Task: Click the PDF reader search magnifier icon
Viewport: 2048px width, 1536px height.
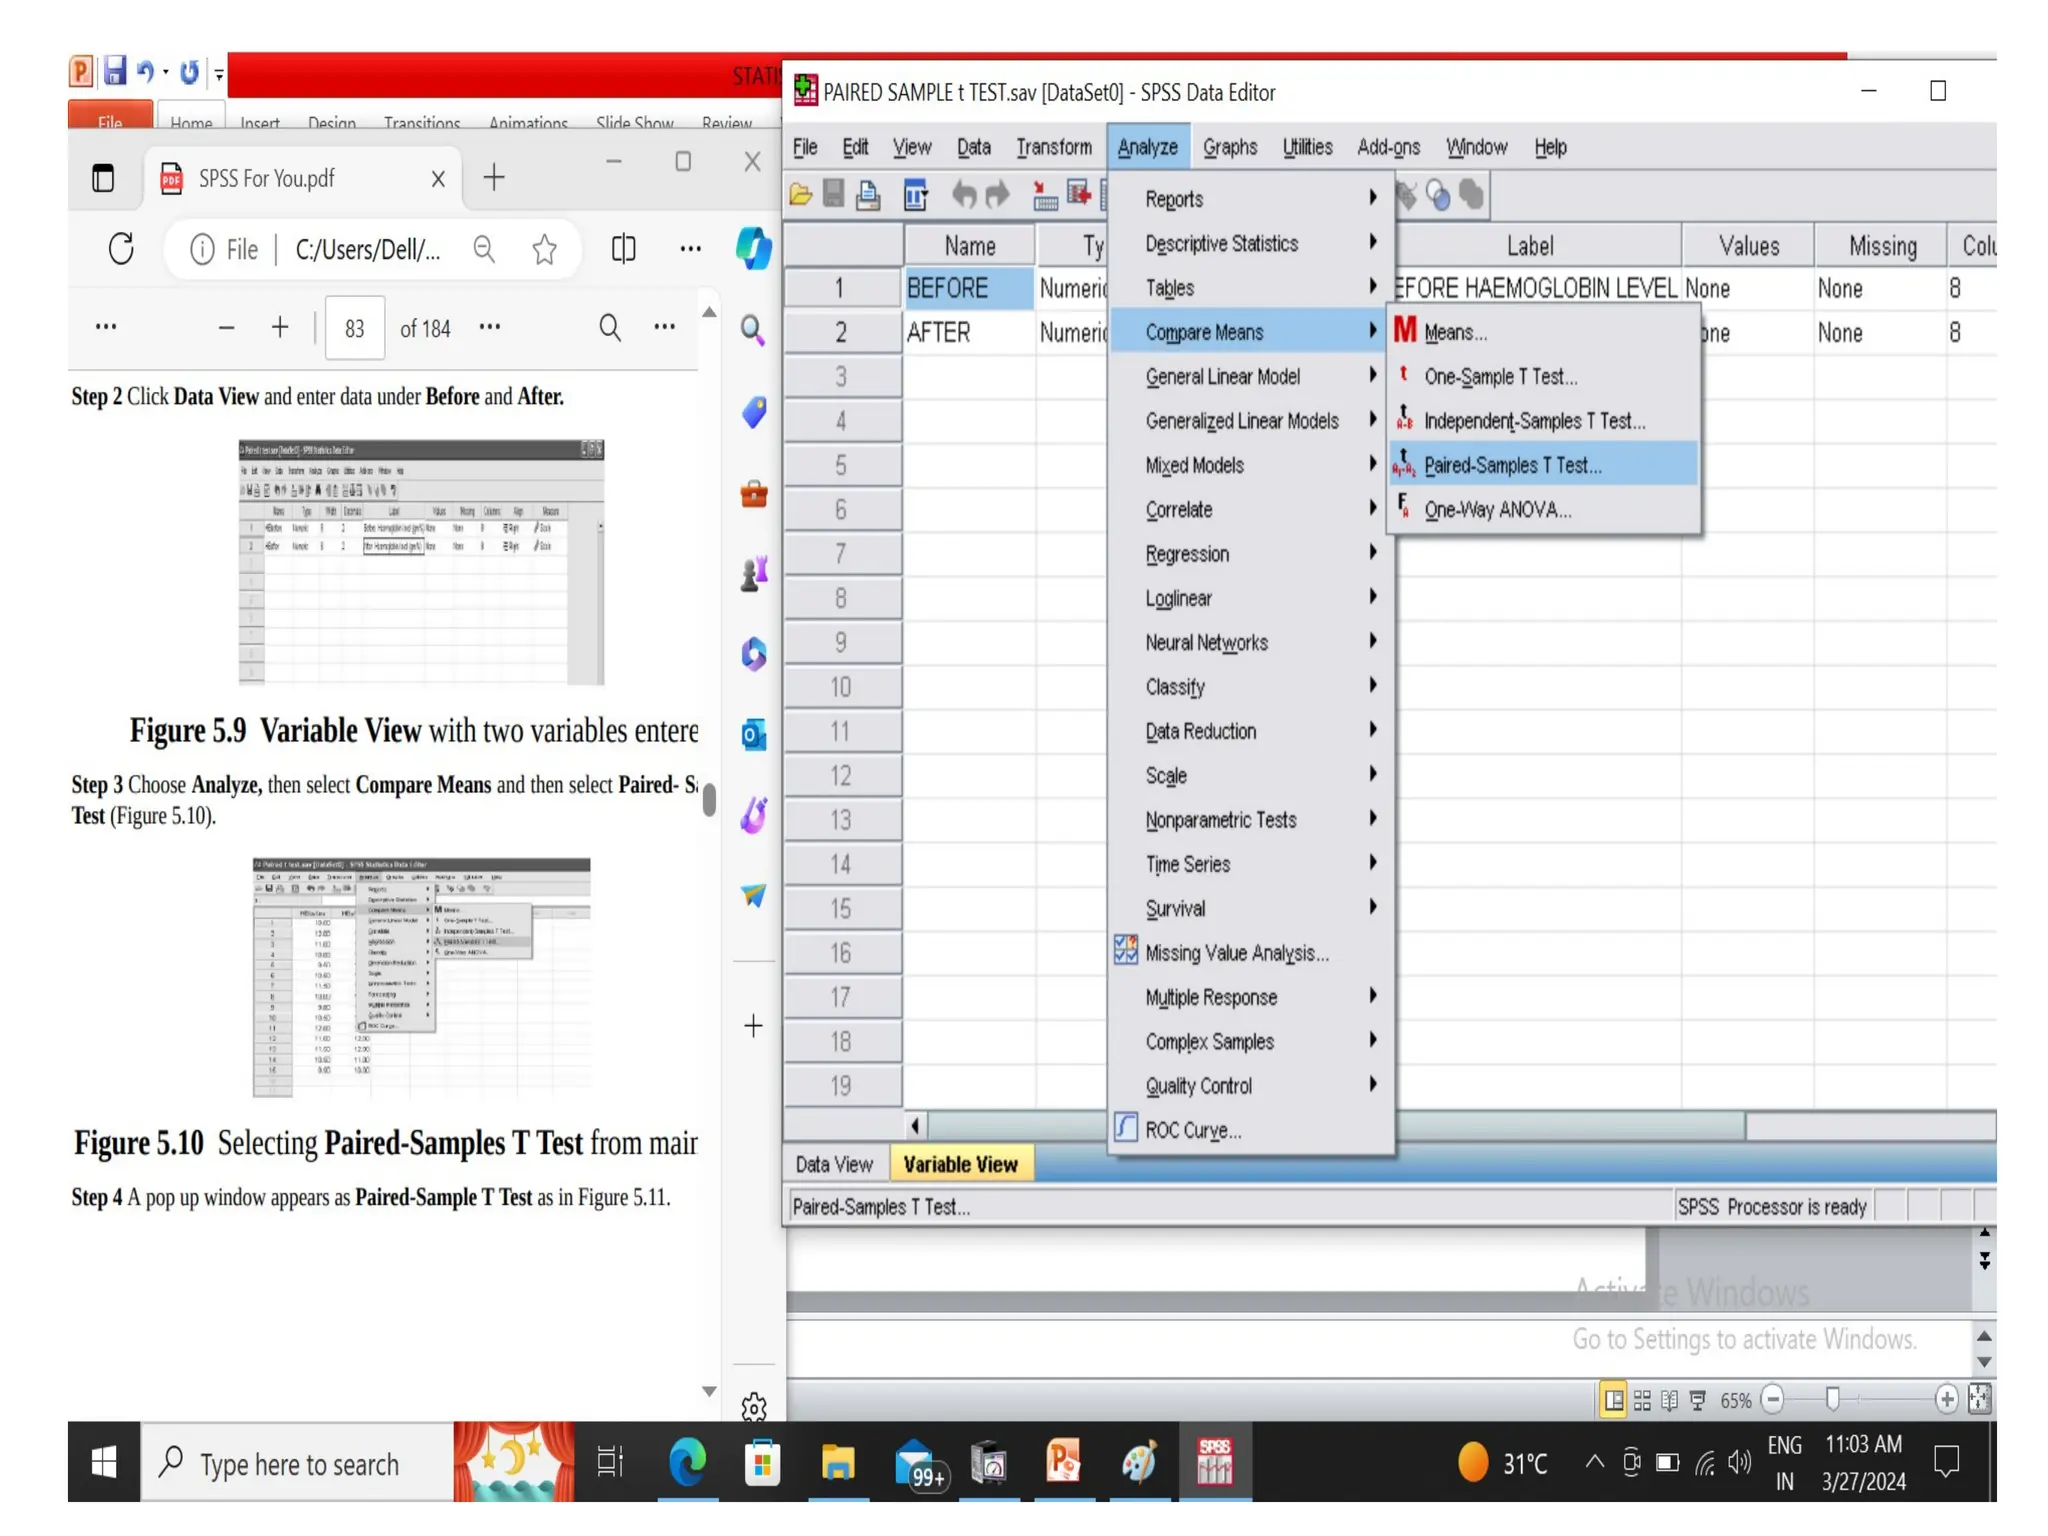Action: pos(609,328)
